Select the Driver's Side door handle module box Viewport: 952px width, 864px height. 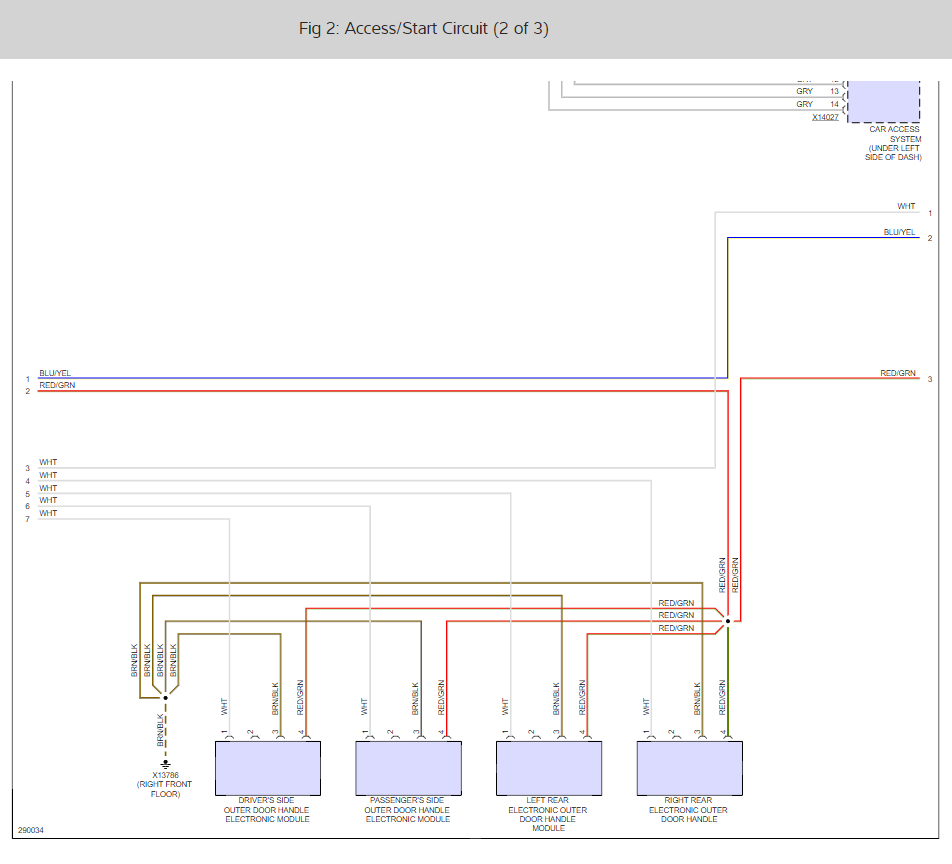pyautogui.click(x=268, y=768)
